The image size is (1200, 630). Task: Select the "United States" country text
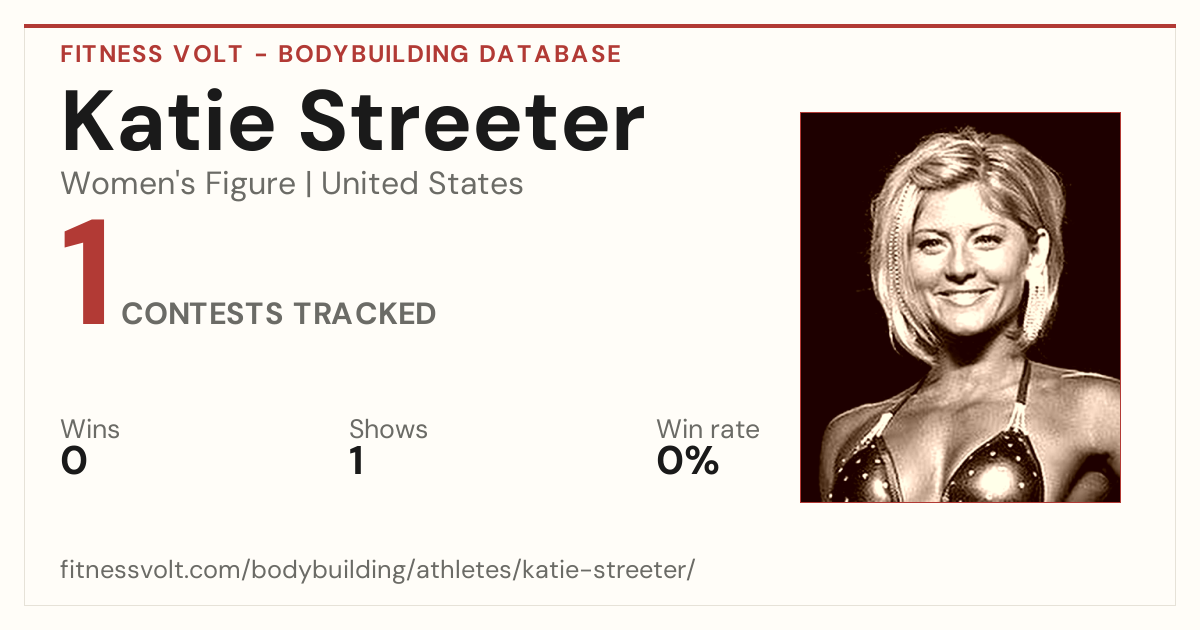tap(422, 184)
